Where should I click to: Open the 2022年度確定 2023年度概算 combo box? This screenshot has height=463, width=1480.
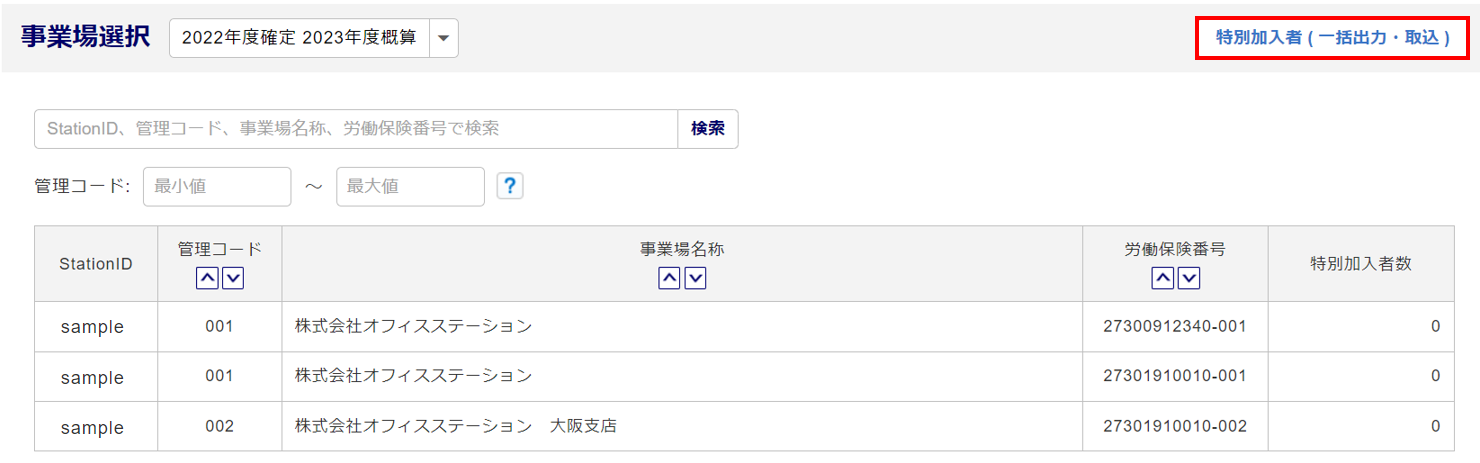point(299,39)
